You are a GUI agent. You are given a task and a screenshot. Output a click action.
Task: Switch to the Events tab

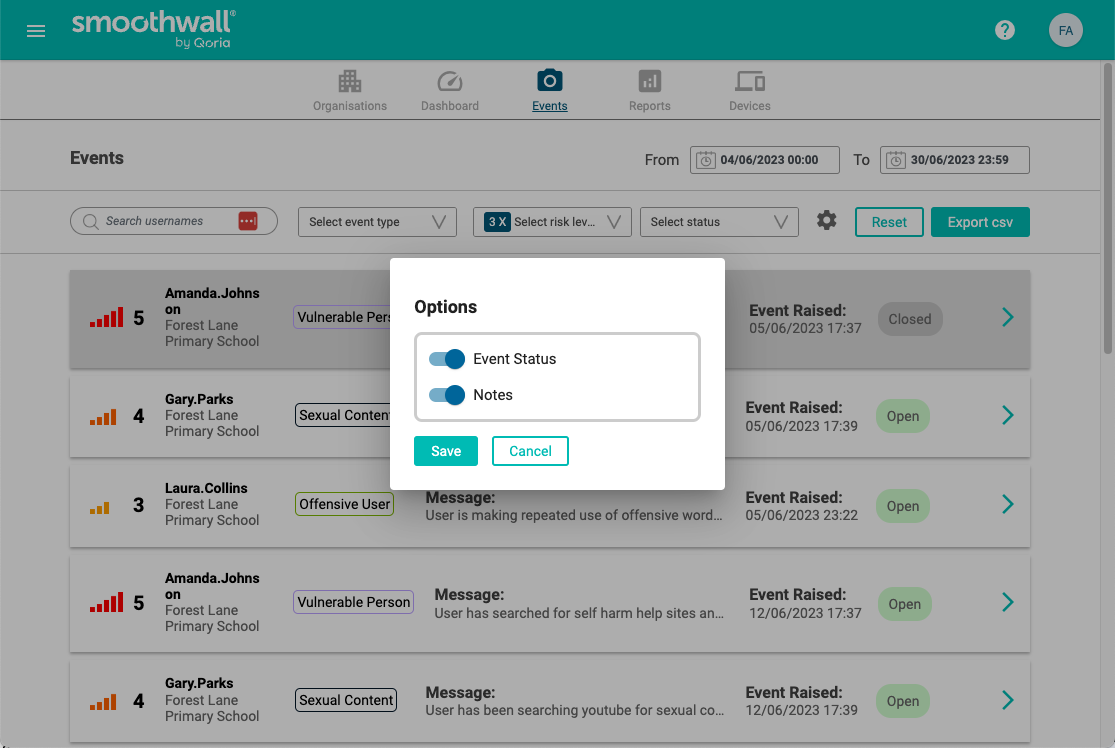(549, 90)
